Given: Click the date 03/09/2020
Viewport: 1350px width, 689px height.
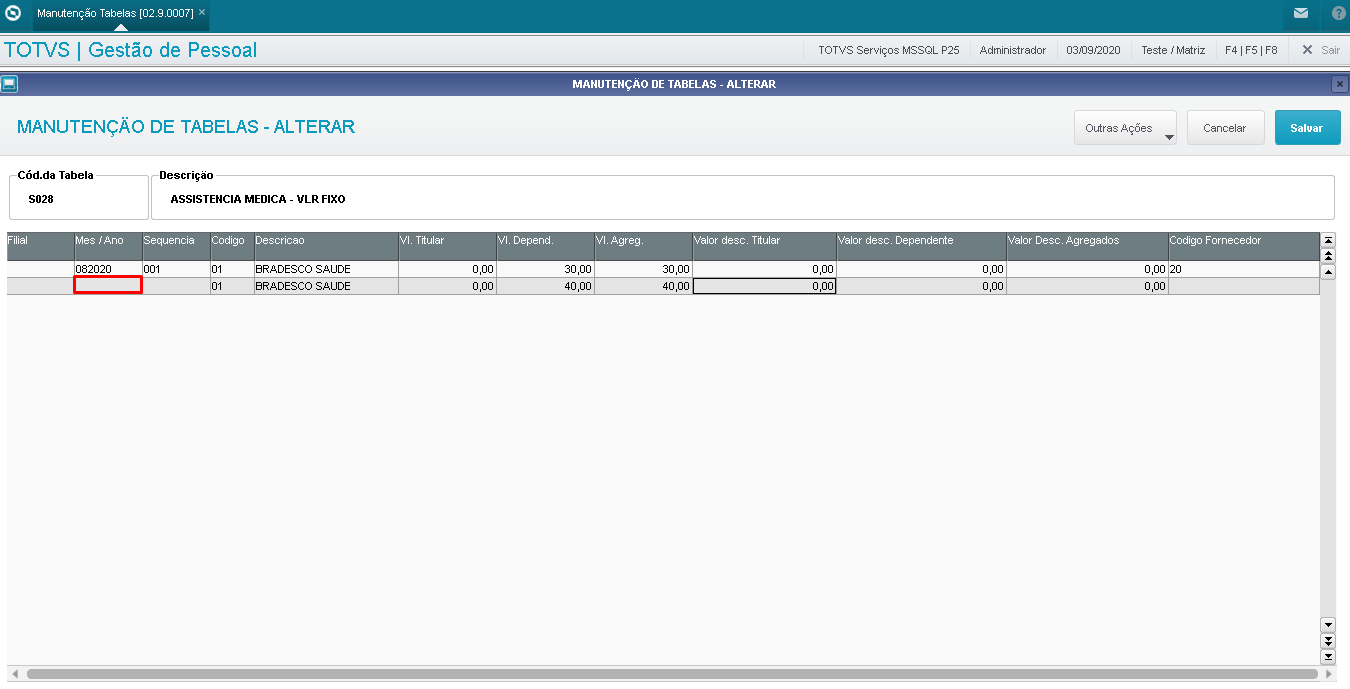Looking at the screenshot, I should pyautogui.click(x=1093, y=50).
